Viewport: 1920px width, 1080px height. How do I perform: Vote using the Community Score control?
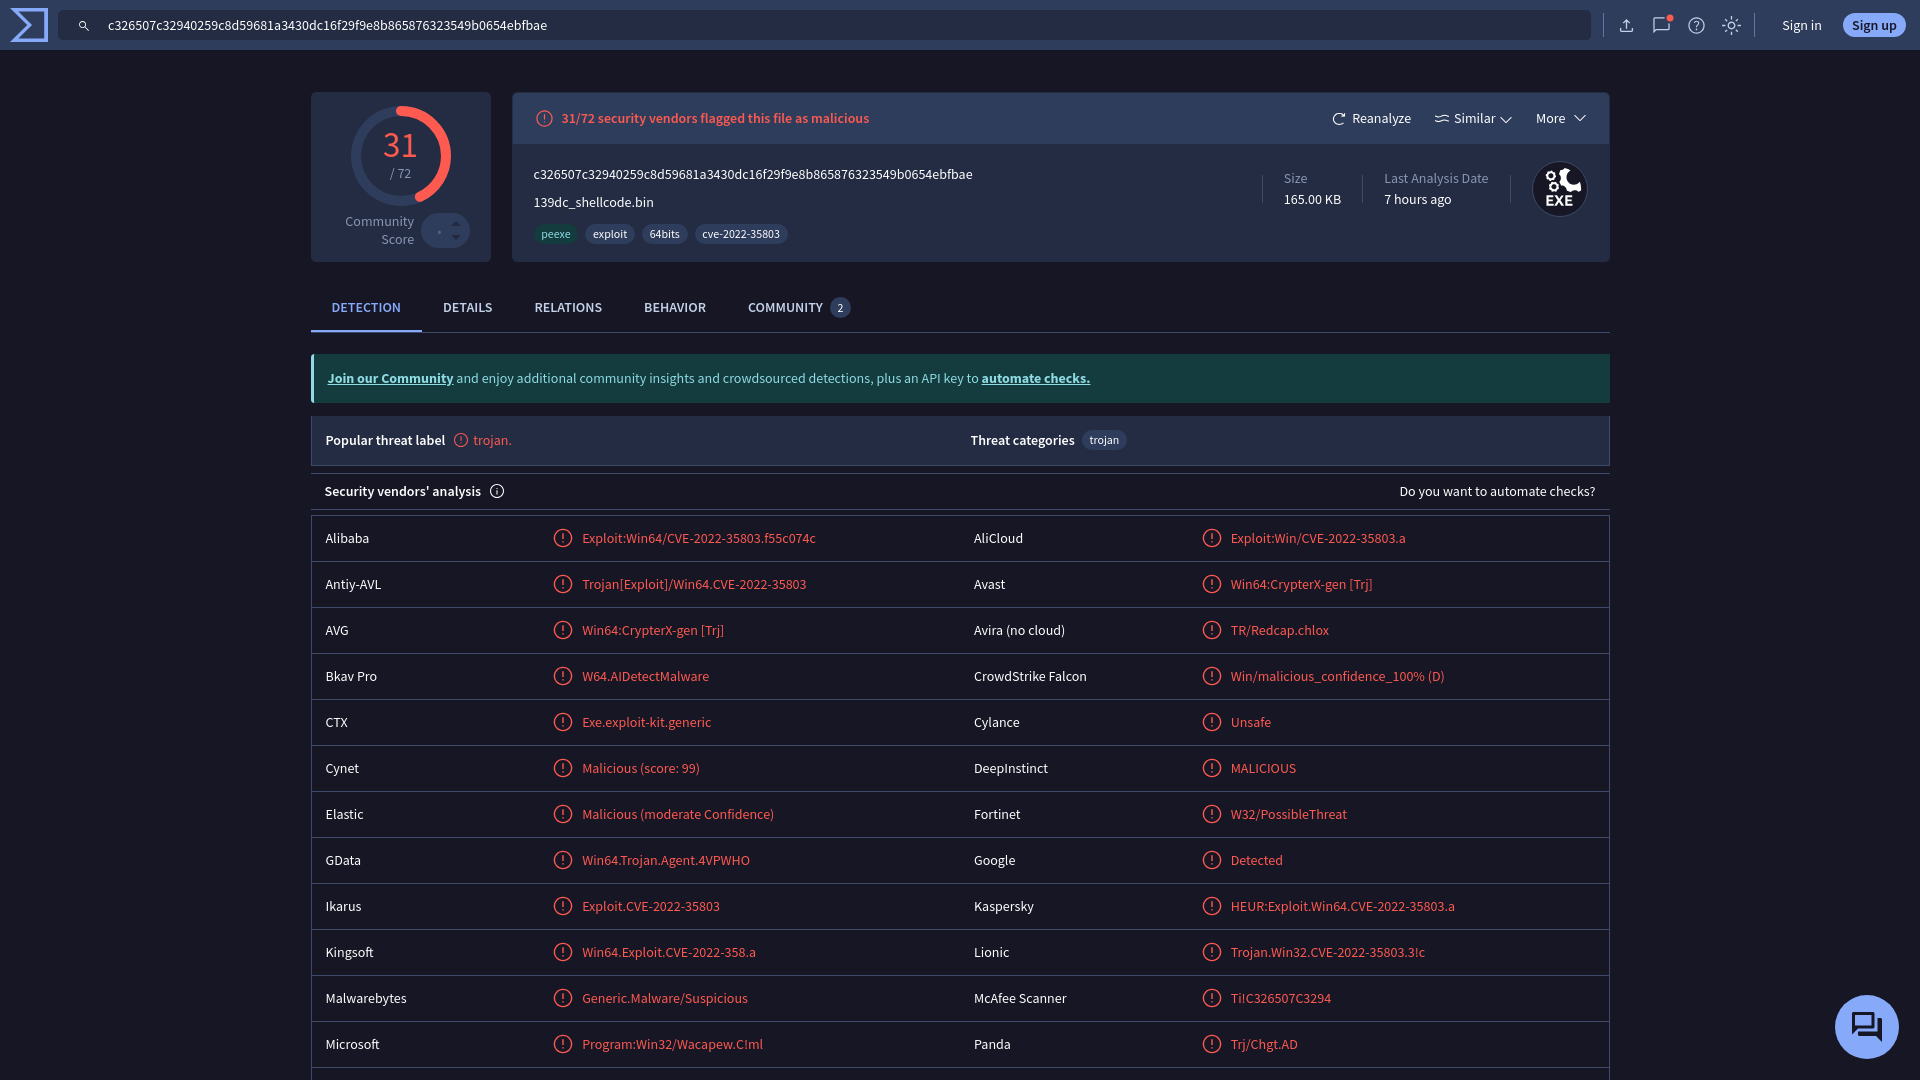[x=445, y=231]
